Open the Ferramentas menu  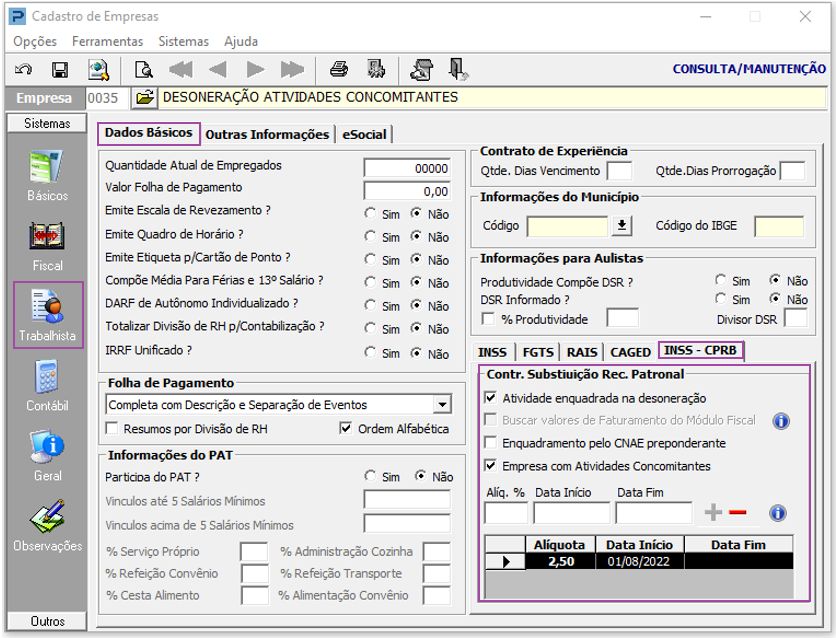[x=107, y=41]
